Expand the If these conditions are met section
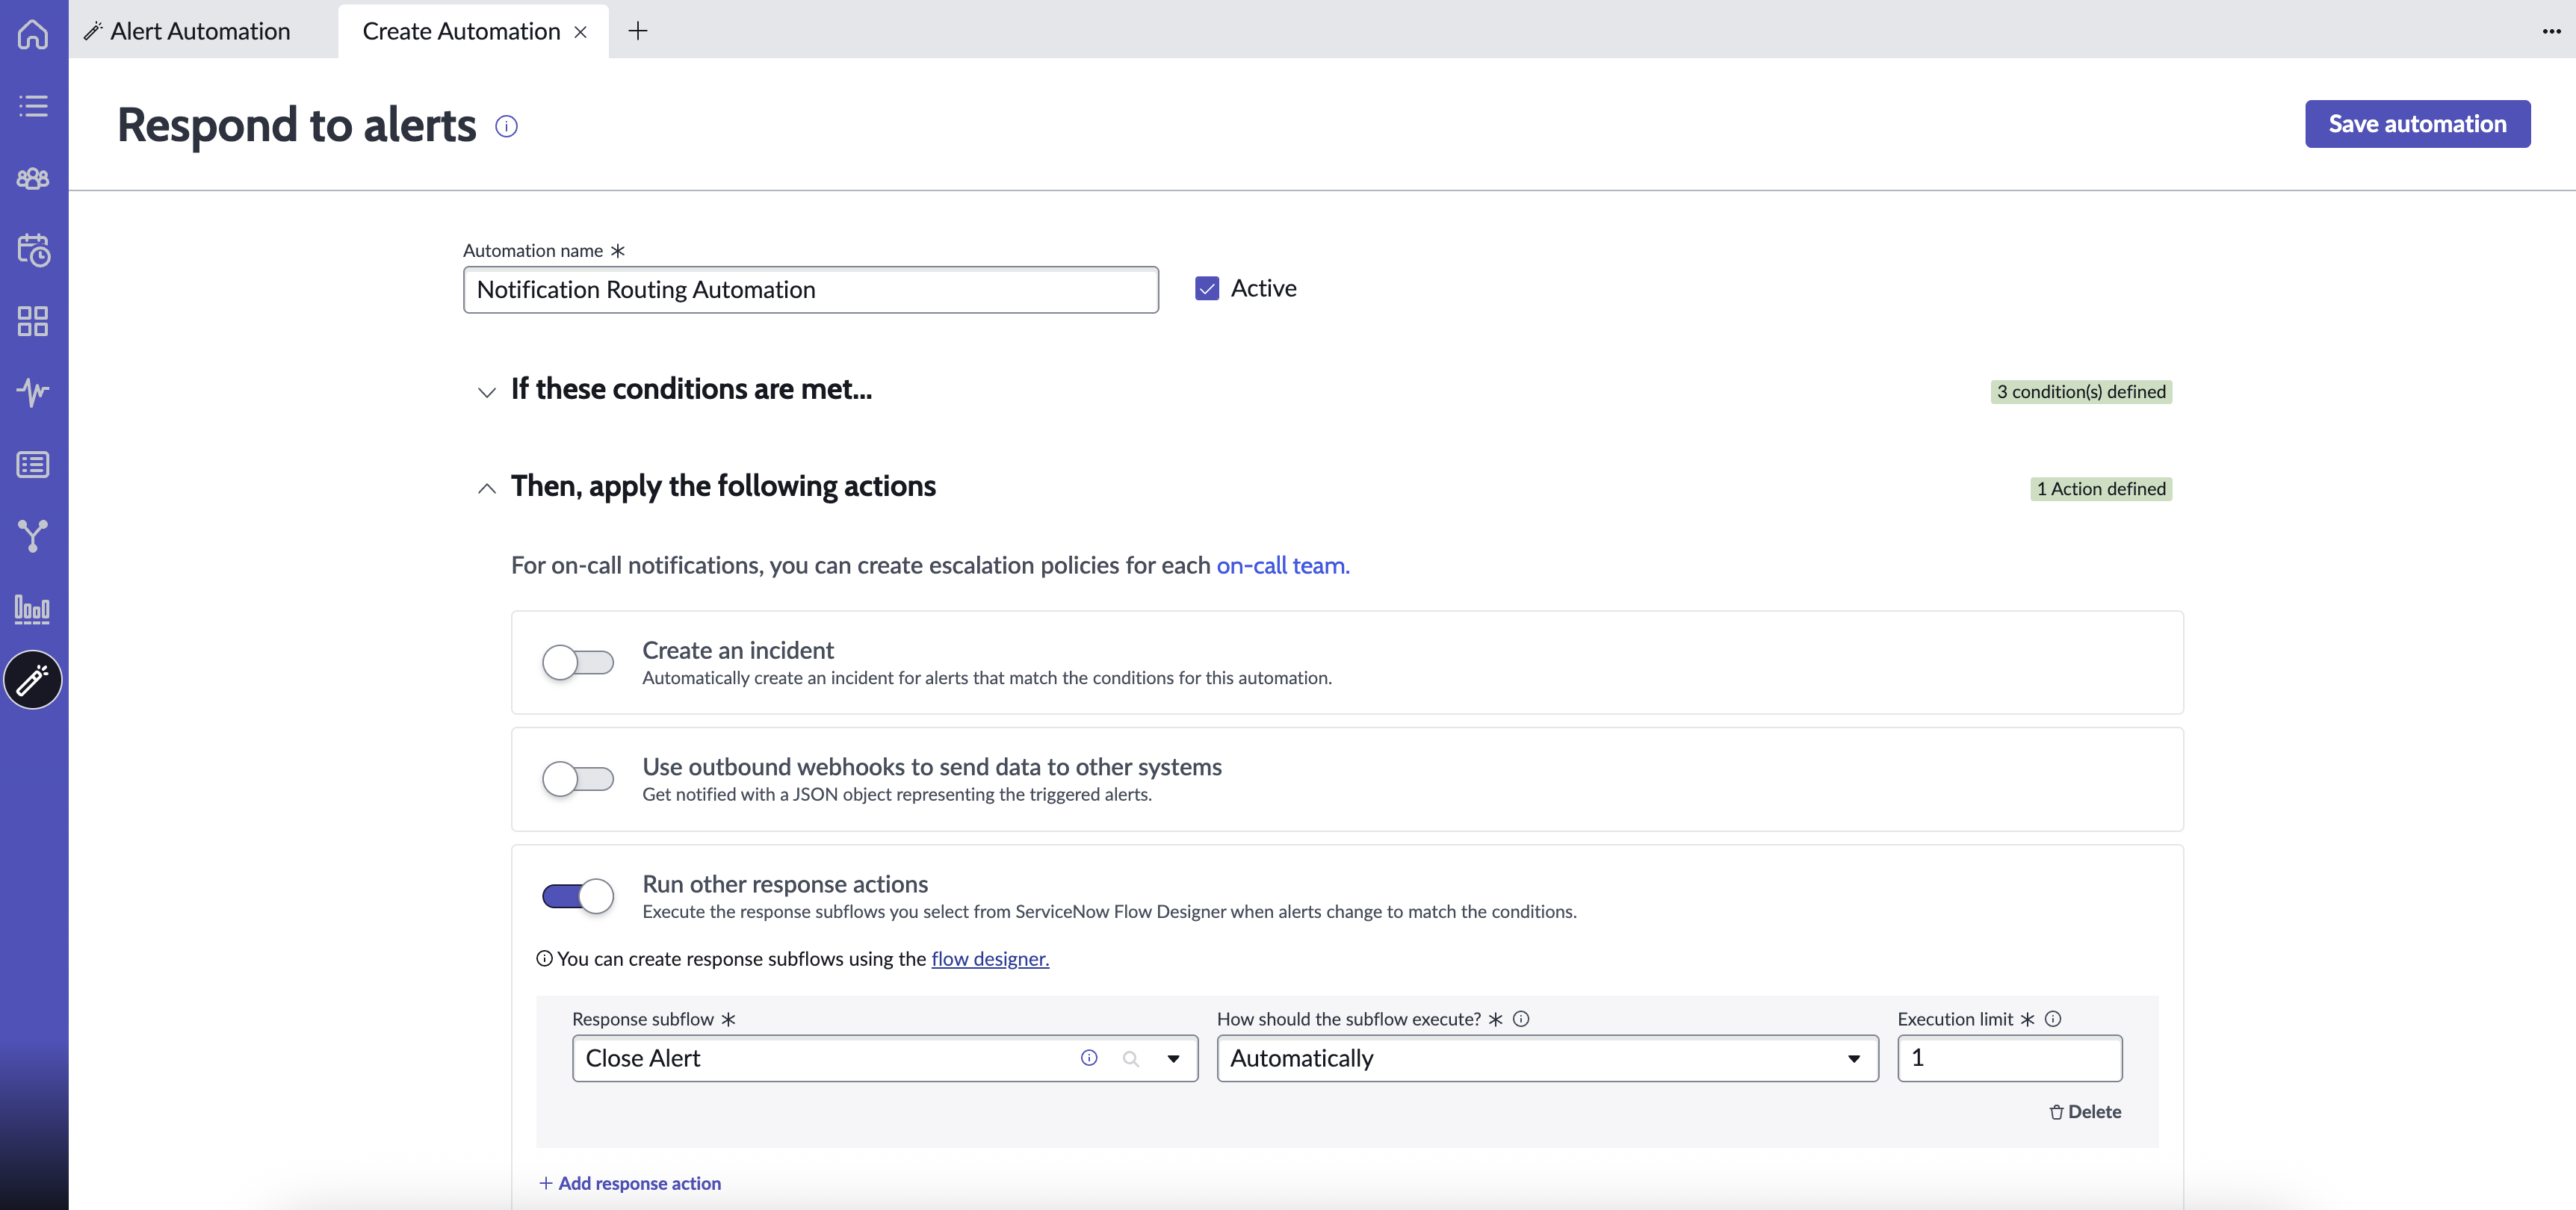2576x1210 pixels. pyautogui.click(x=486, y=392)
